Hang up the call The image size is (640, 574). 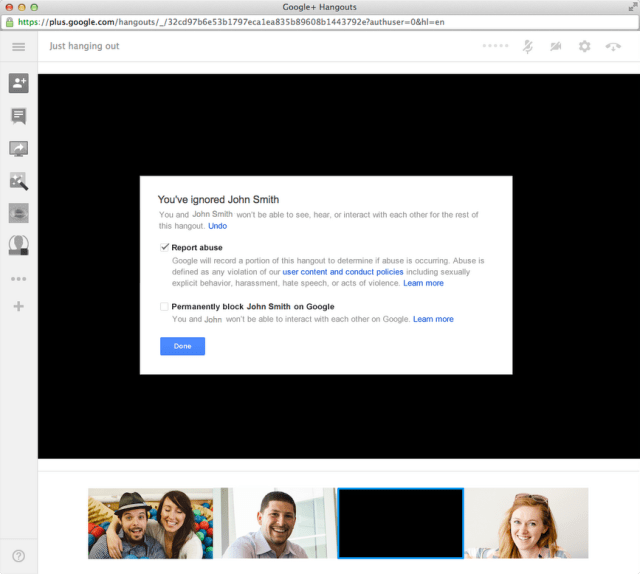click(x=613, y=46)
